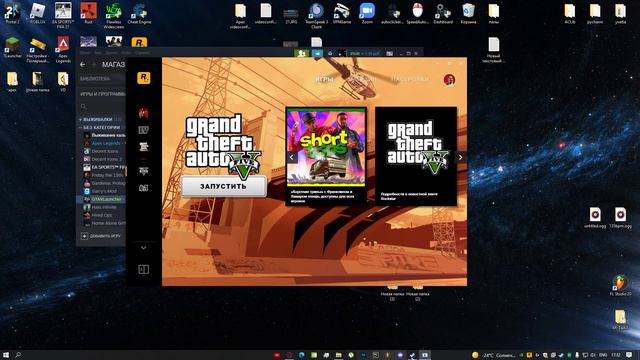Select the red game icon in launcher sidebar
The width and height of the screenshot is (640, 360).
pos(143,113)
